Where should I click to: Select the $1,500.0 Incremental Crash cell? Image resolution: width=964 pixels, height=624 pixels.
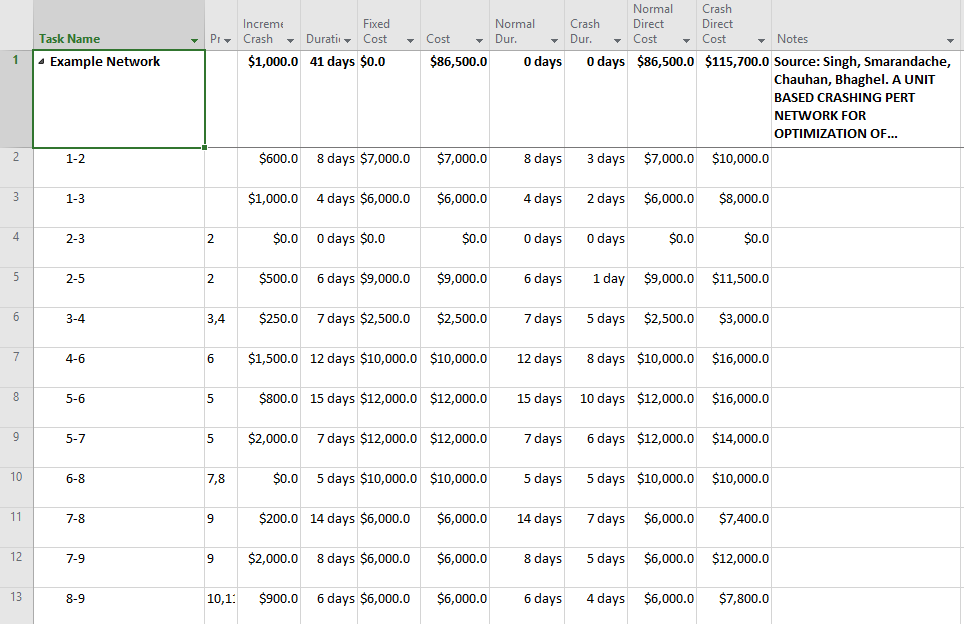[269, 368]
